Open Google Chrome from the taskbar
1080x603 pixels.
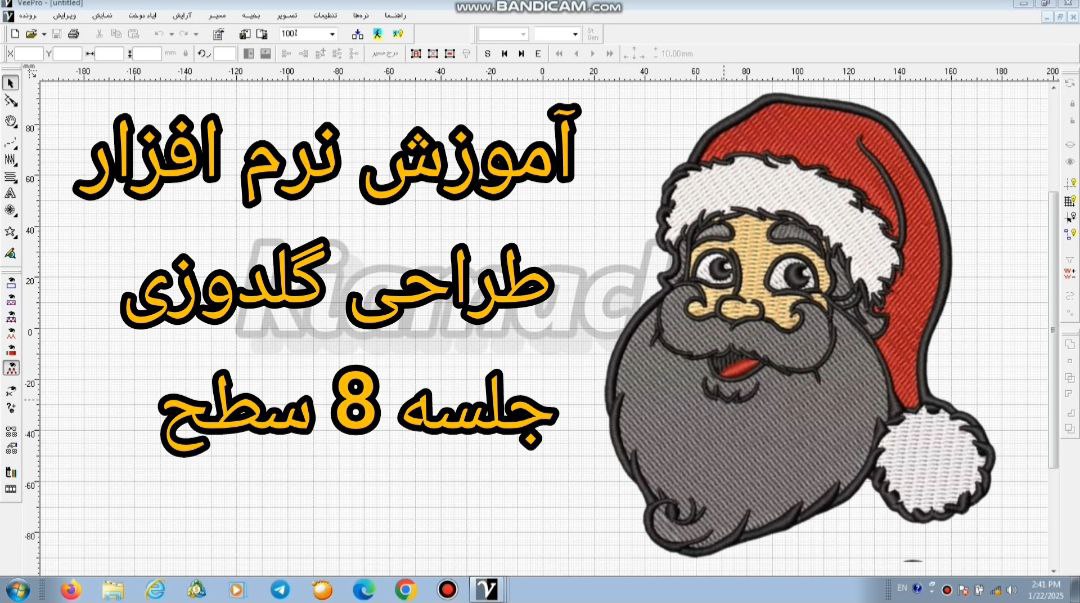[x=405, y=589]
